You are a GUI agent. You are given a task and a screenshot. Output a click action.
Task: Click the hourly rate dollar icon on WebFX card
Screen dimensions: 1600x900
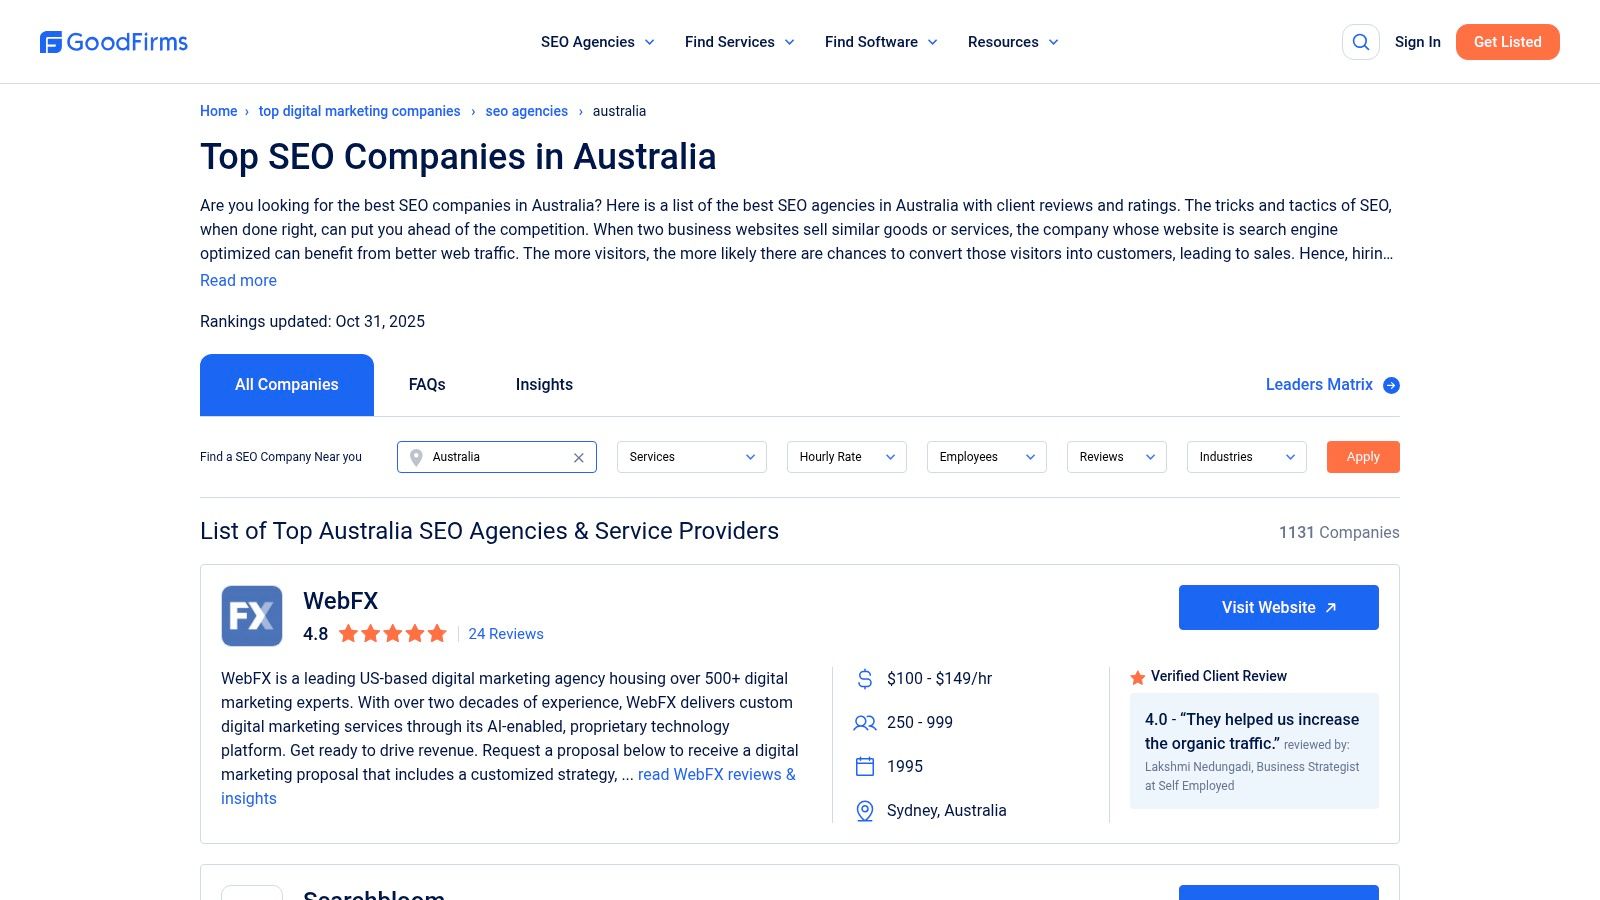pos(864,678)
